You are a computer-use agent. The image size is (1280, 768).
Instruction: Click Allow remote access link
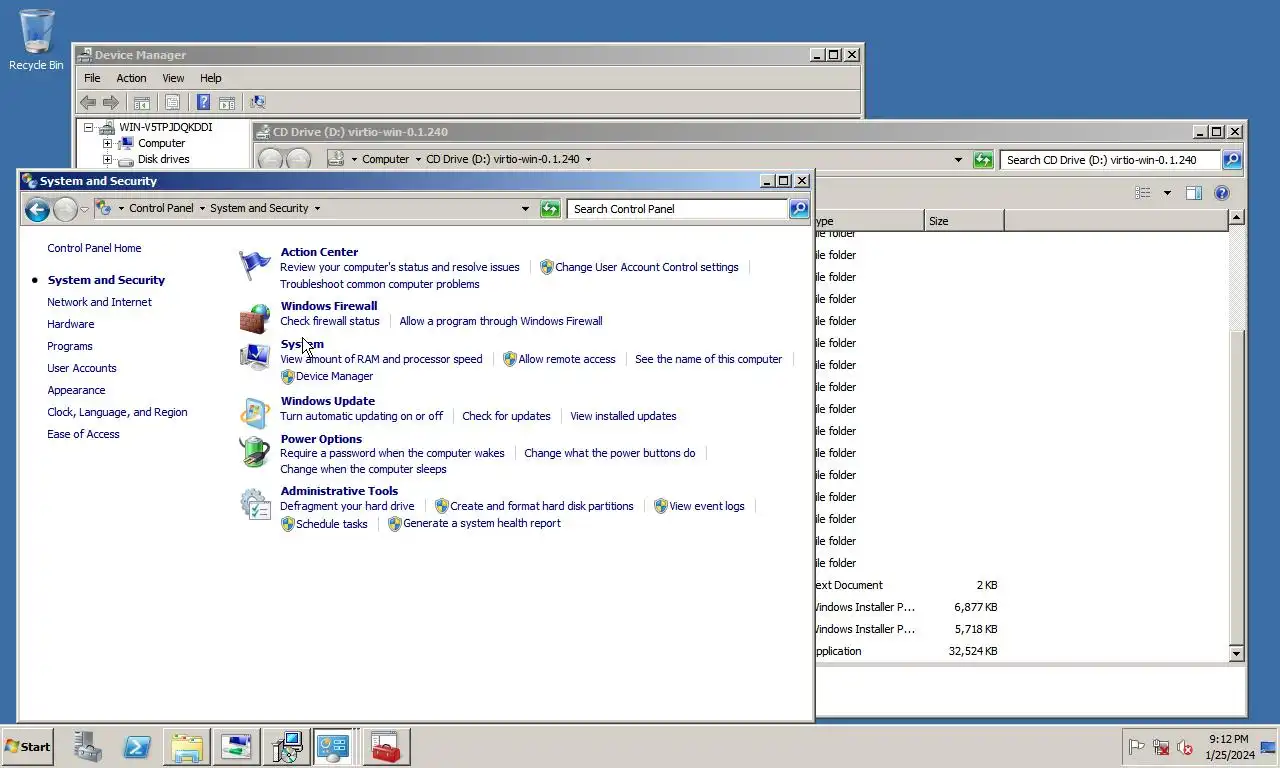pyautogui.click(x=567, y=359)
